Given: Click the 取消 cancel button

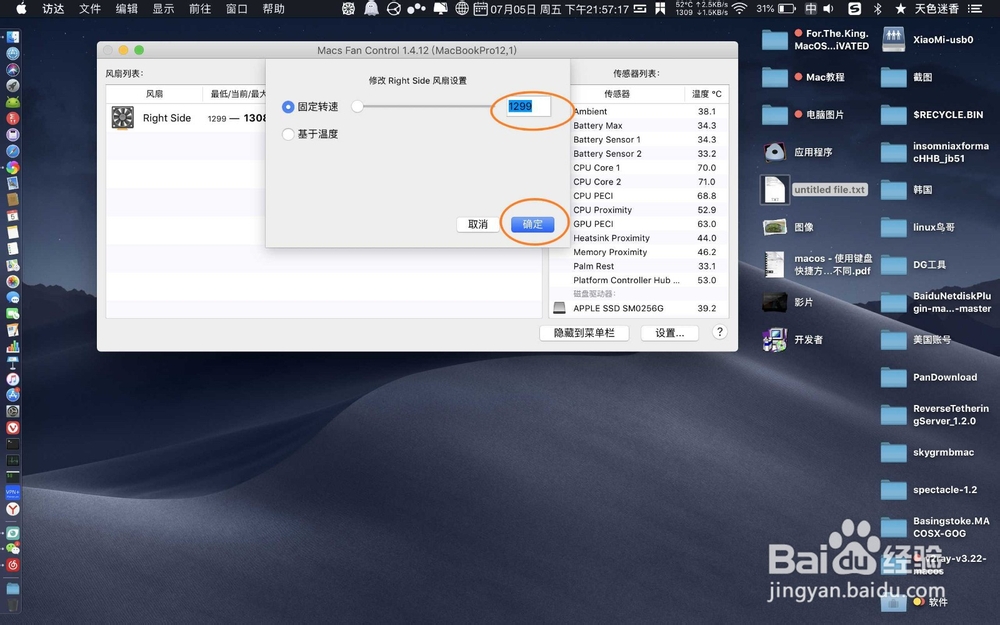Looking at the screenshot, I should coord(478,224).
